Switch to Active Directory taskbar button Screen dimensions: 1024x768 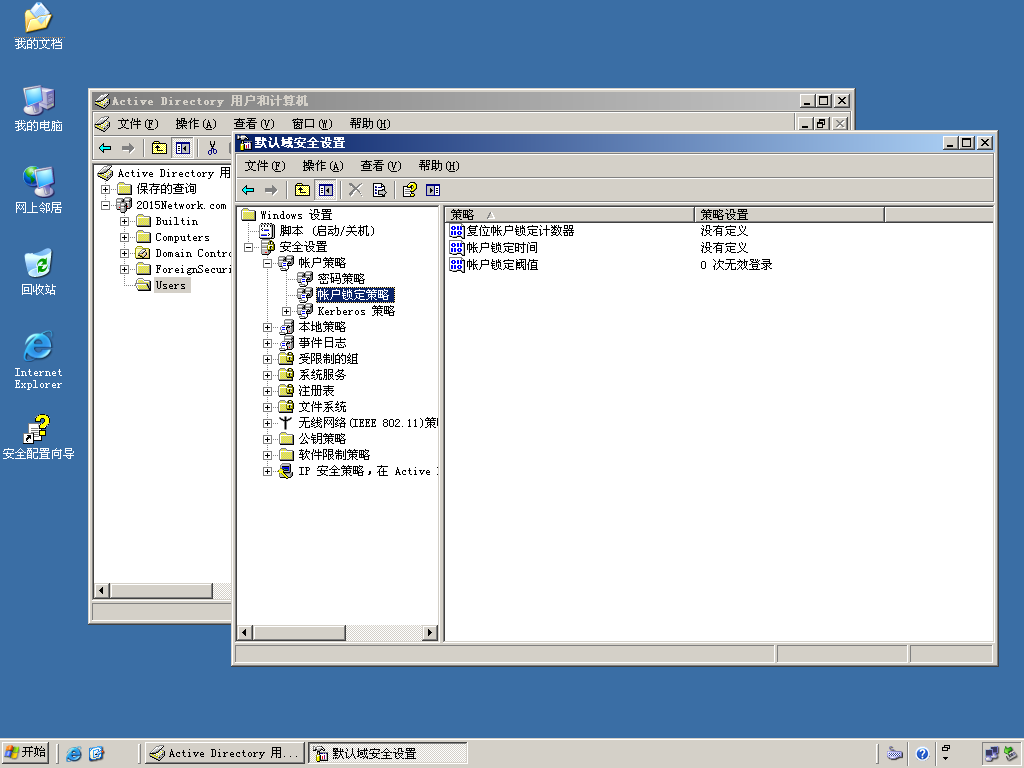[225, 753]
